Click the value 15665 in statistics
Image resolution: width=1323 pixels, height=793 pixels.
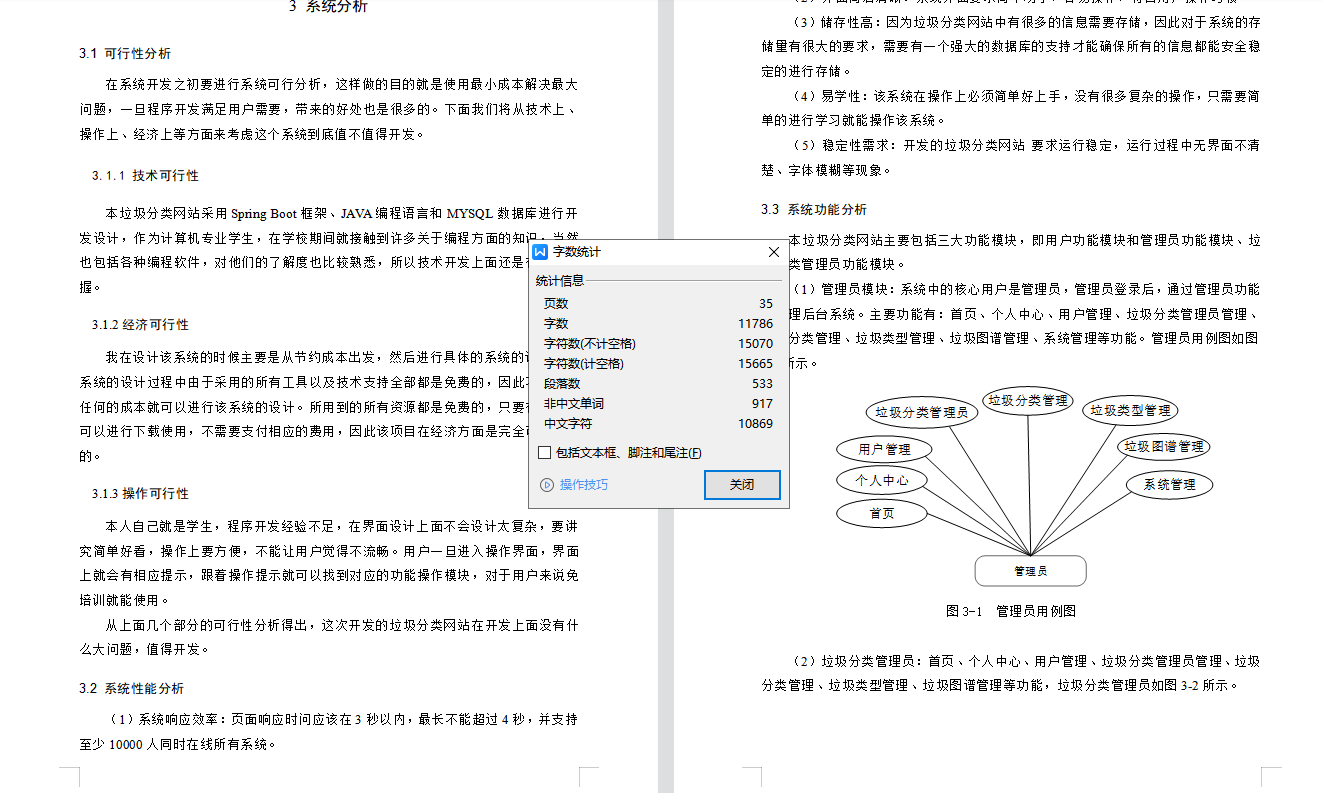coord(756,363)
